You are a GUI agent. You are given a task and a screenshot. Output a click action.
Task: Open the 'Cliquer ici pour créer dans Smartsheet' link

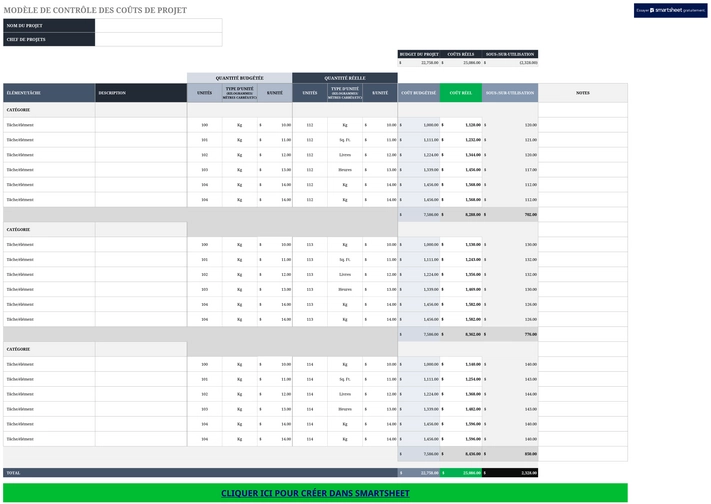pos(315,493)
